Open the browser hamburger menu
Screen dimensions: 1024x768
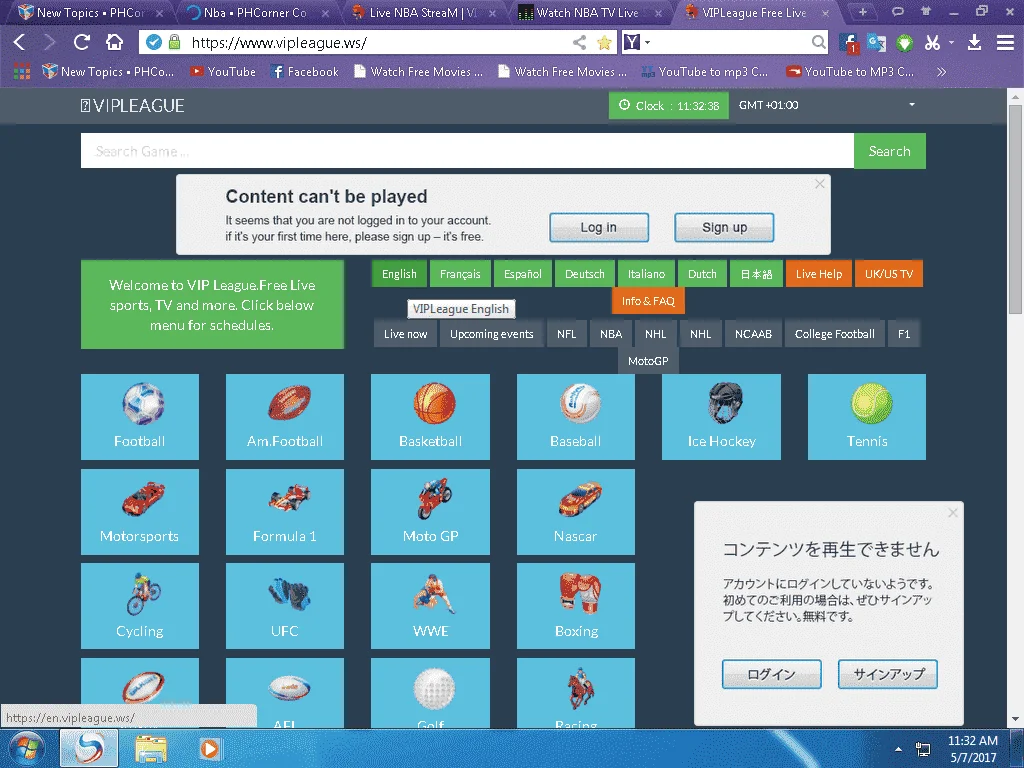(1005, 43)
